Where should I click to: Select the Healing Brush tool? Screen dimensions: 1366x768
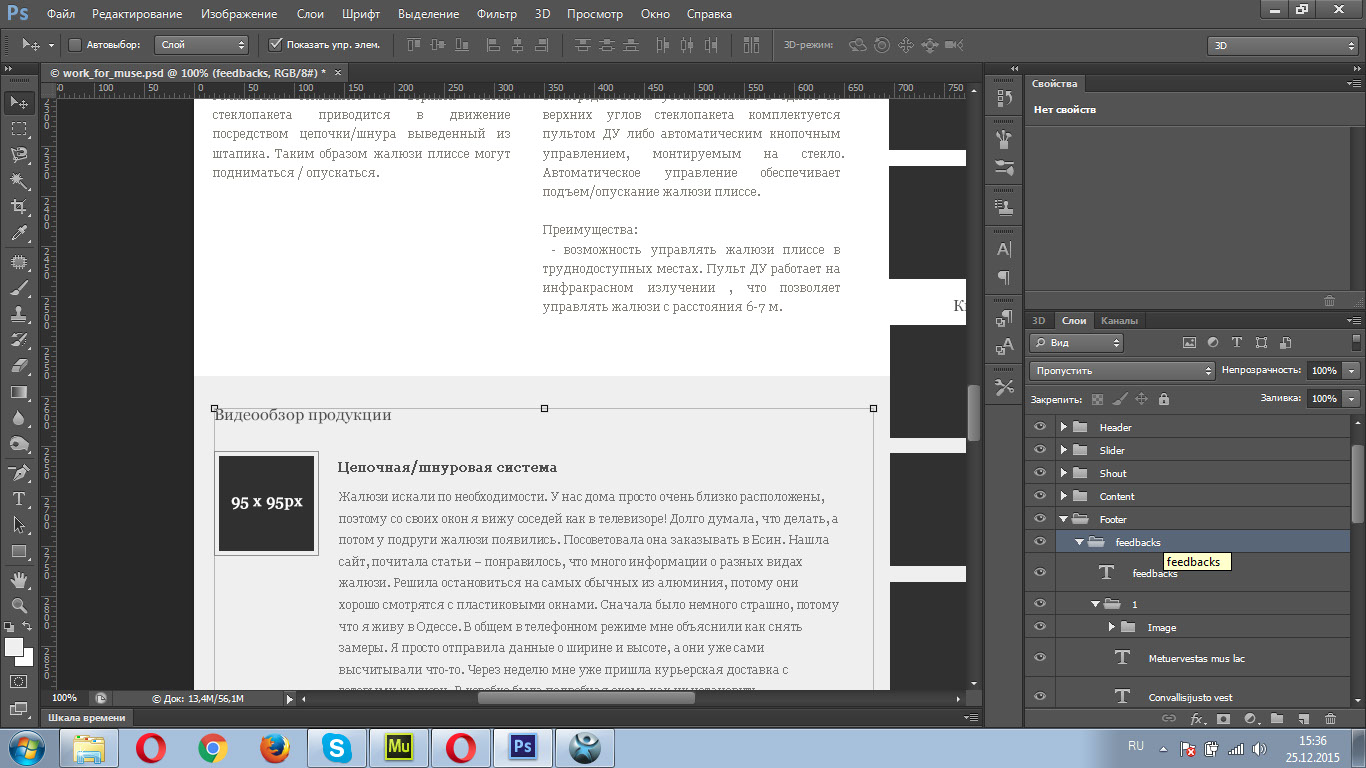pos(19,263)
